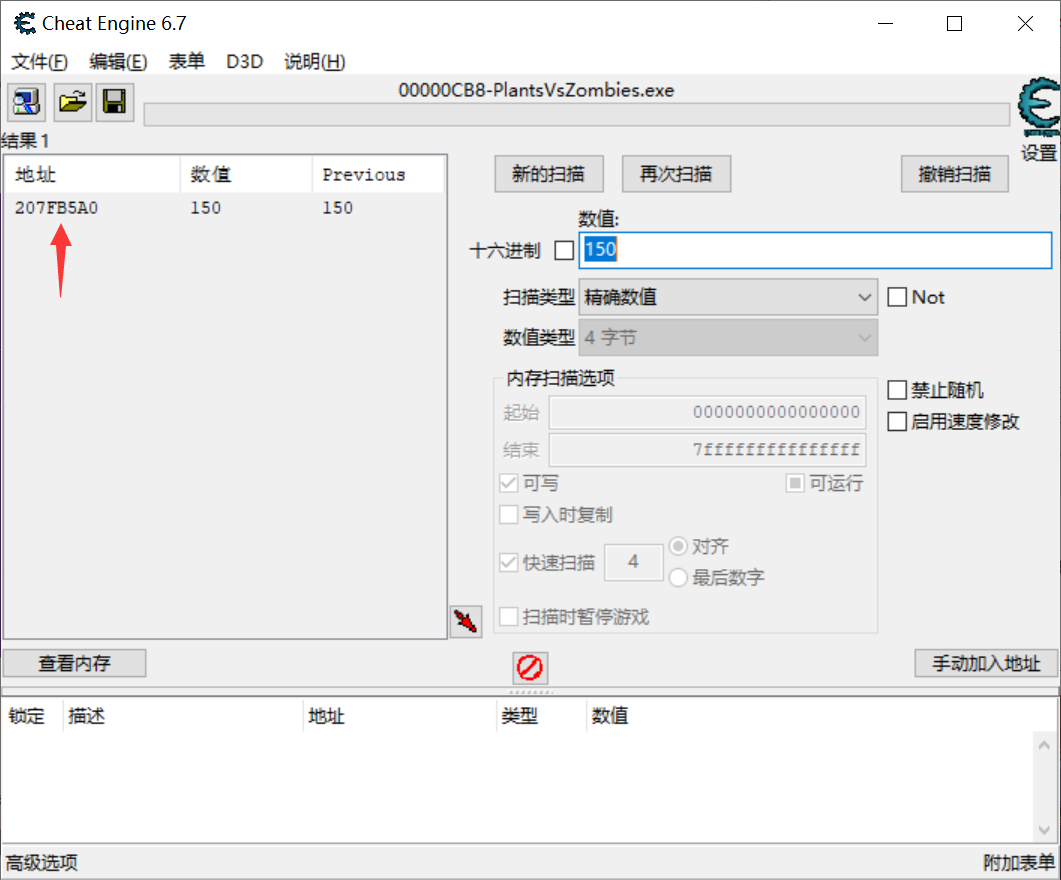Click the address table scroll up arrow

pos(1044,745)
